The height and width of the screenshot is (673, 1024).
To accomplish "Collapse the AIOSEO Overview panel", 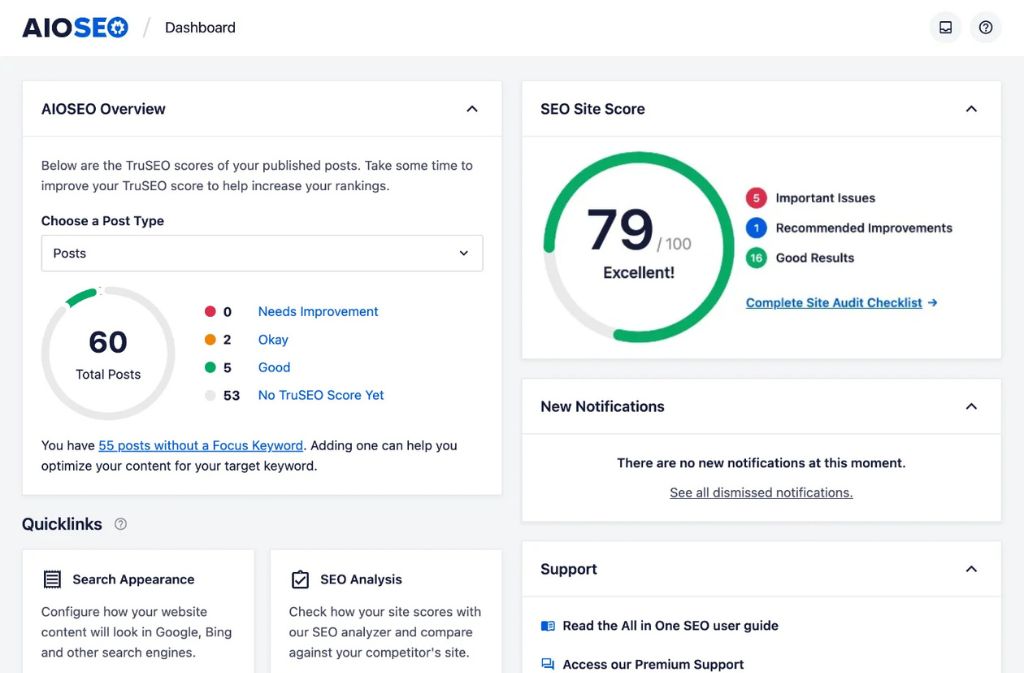I will click(472, 109).
